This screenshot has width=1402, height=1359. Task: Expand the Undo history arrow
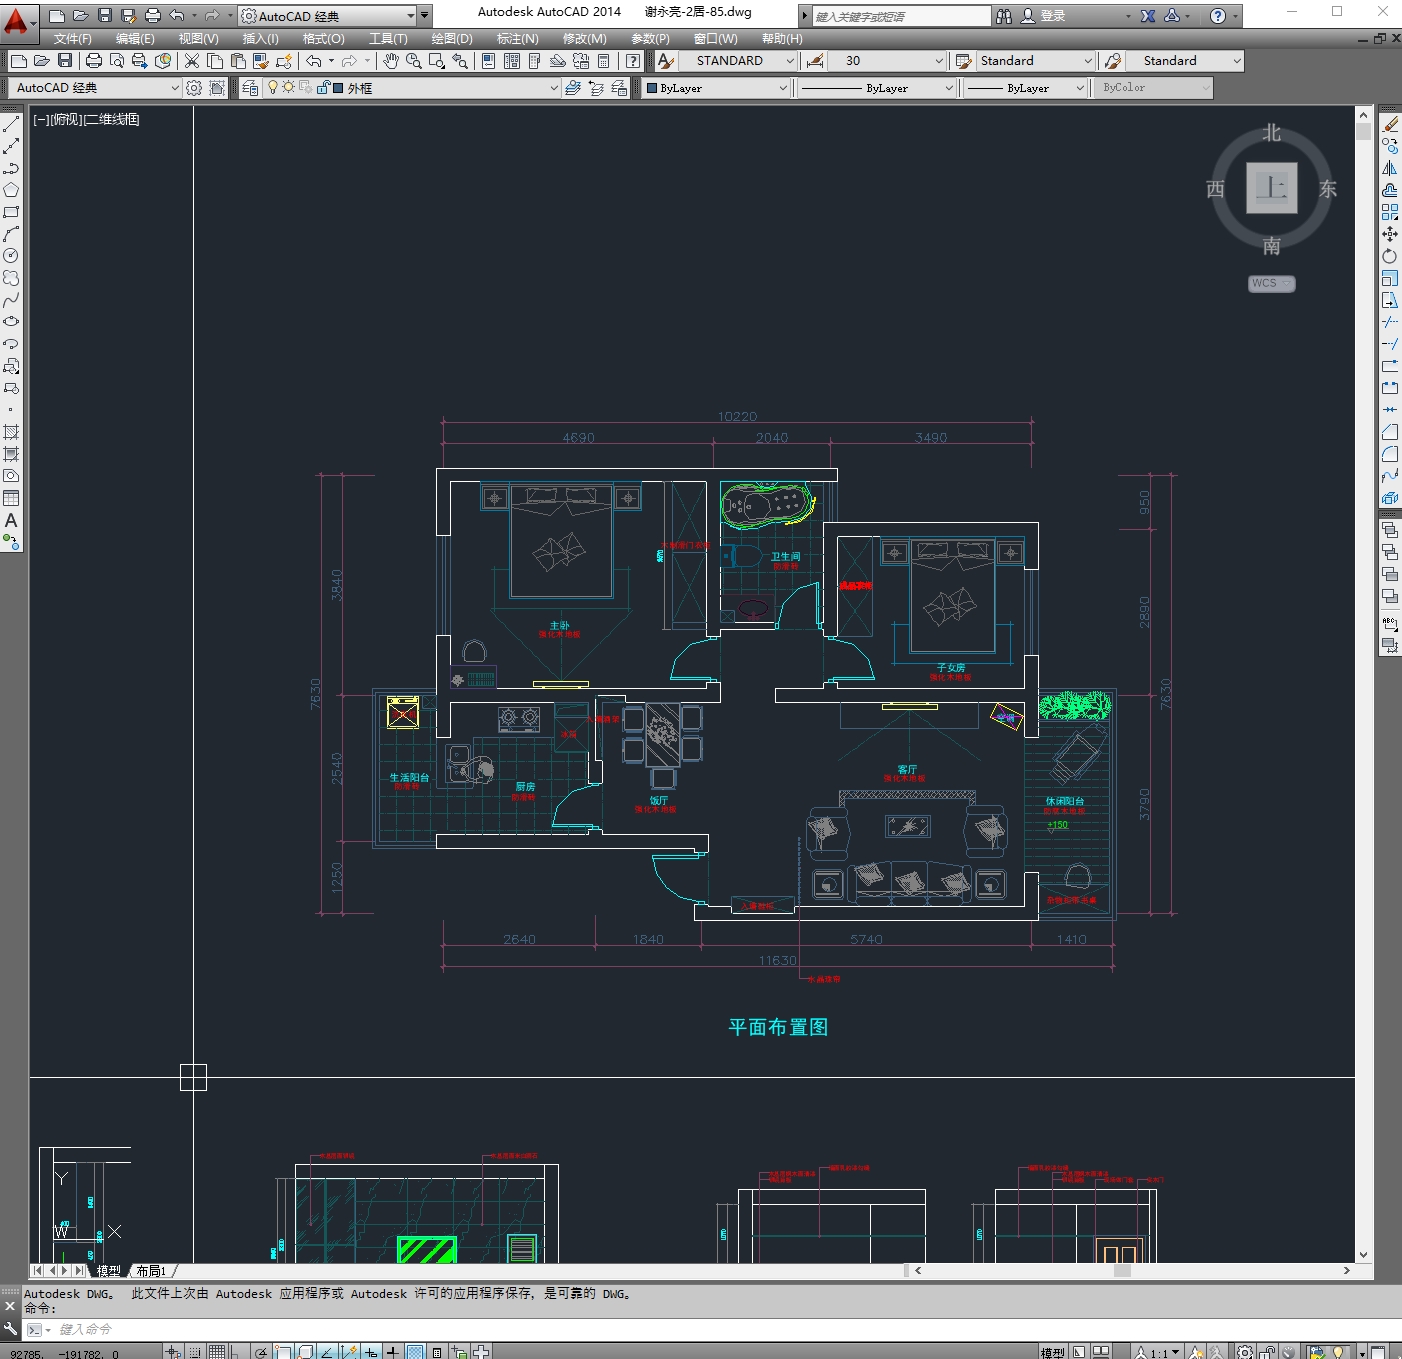pos(332,61)
